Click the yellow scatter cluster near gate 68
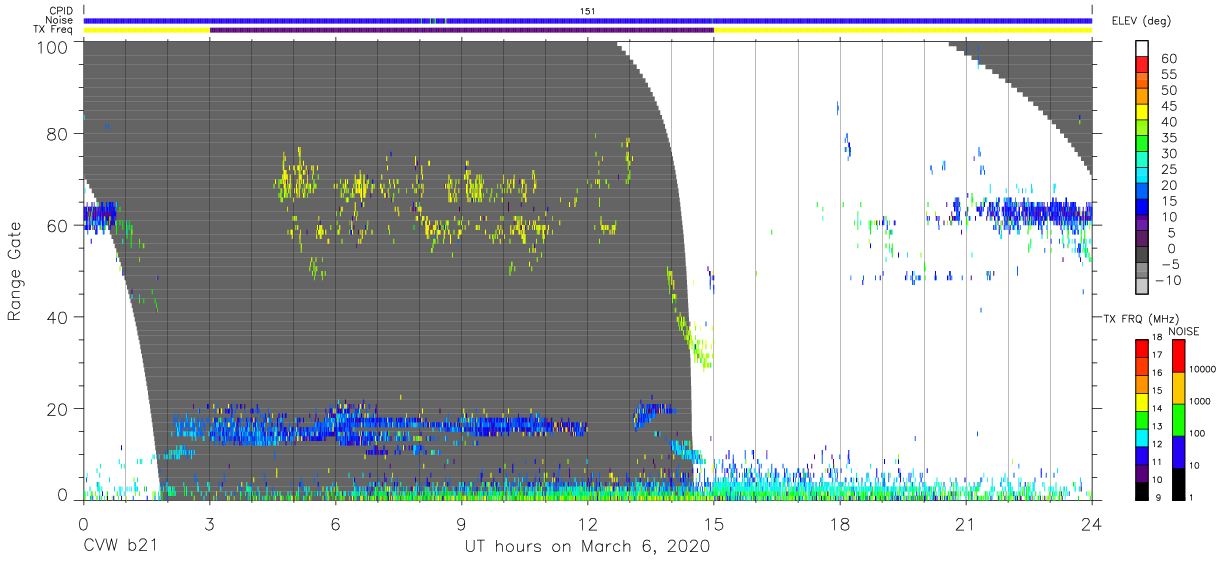Image resolution: width=1228 pixels, height=567 pixels. 298,180
